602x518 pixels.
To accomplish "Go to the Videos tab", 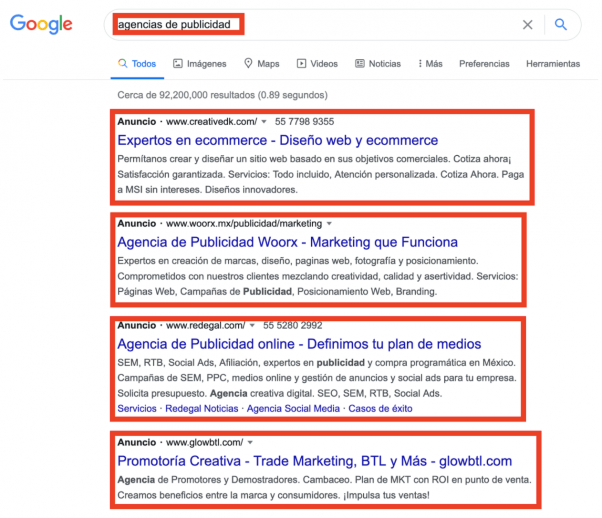I will [317, 64].
